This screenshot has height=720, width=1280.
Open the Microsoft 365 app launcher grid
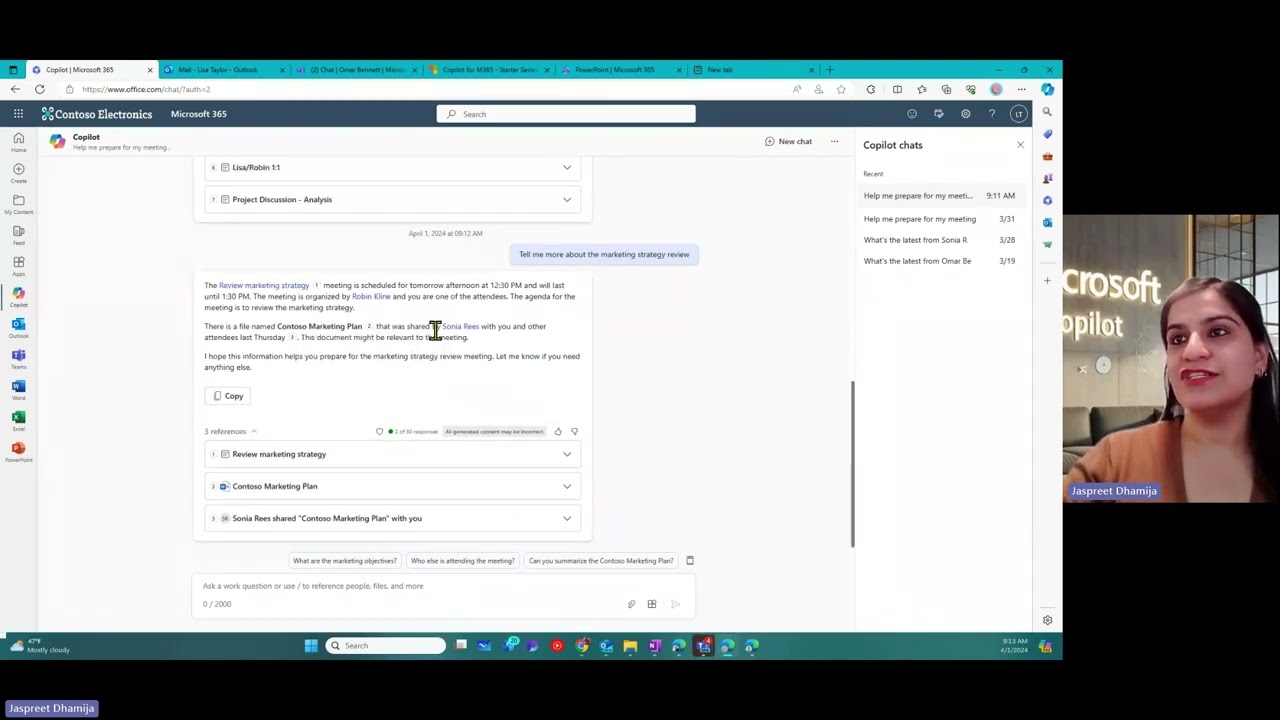[x=18, y=114]
